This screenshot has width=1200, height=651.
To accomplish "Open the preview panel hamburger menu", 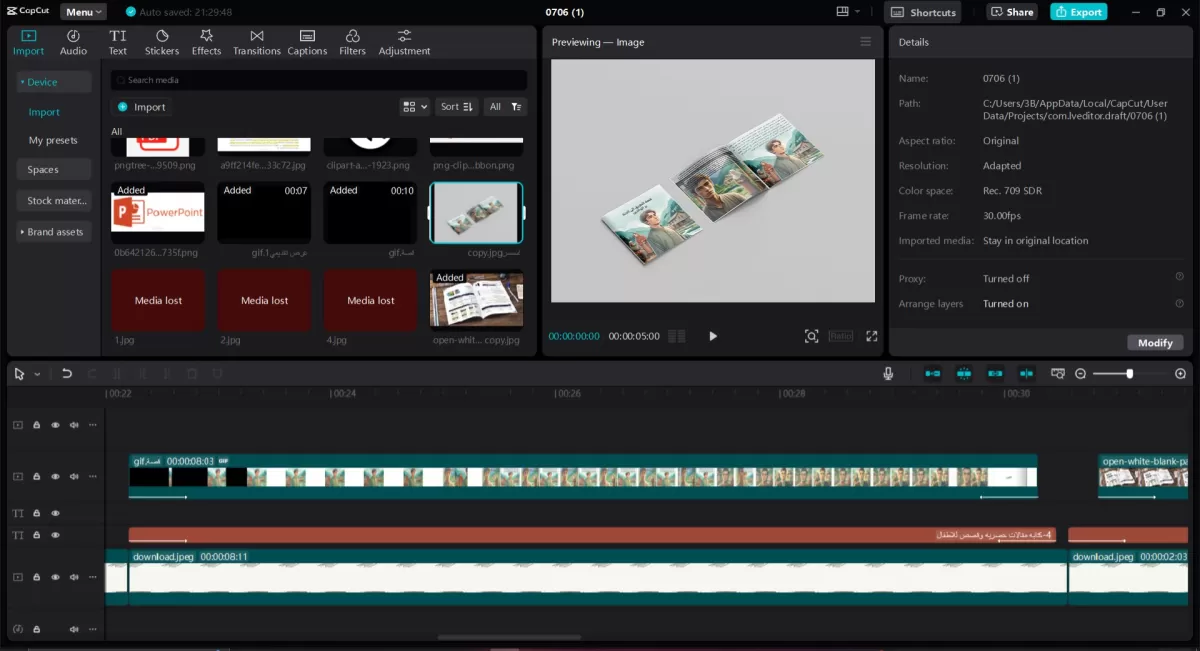I will [866, 42].
